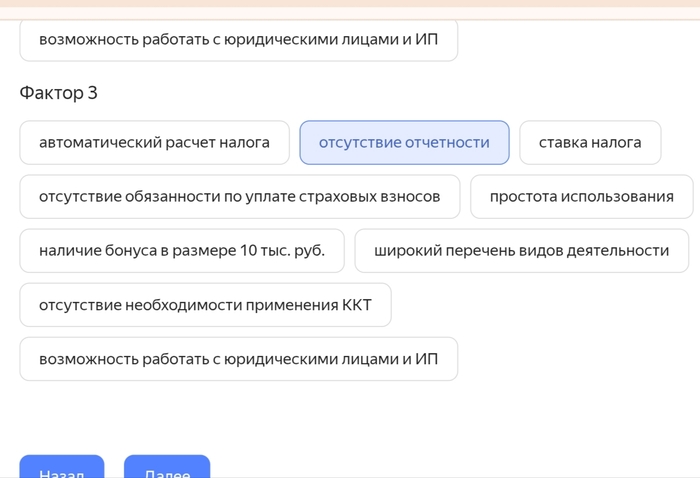Select 'автоматический расчет налога' under Фактор 3

click(x=154, y=143)
